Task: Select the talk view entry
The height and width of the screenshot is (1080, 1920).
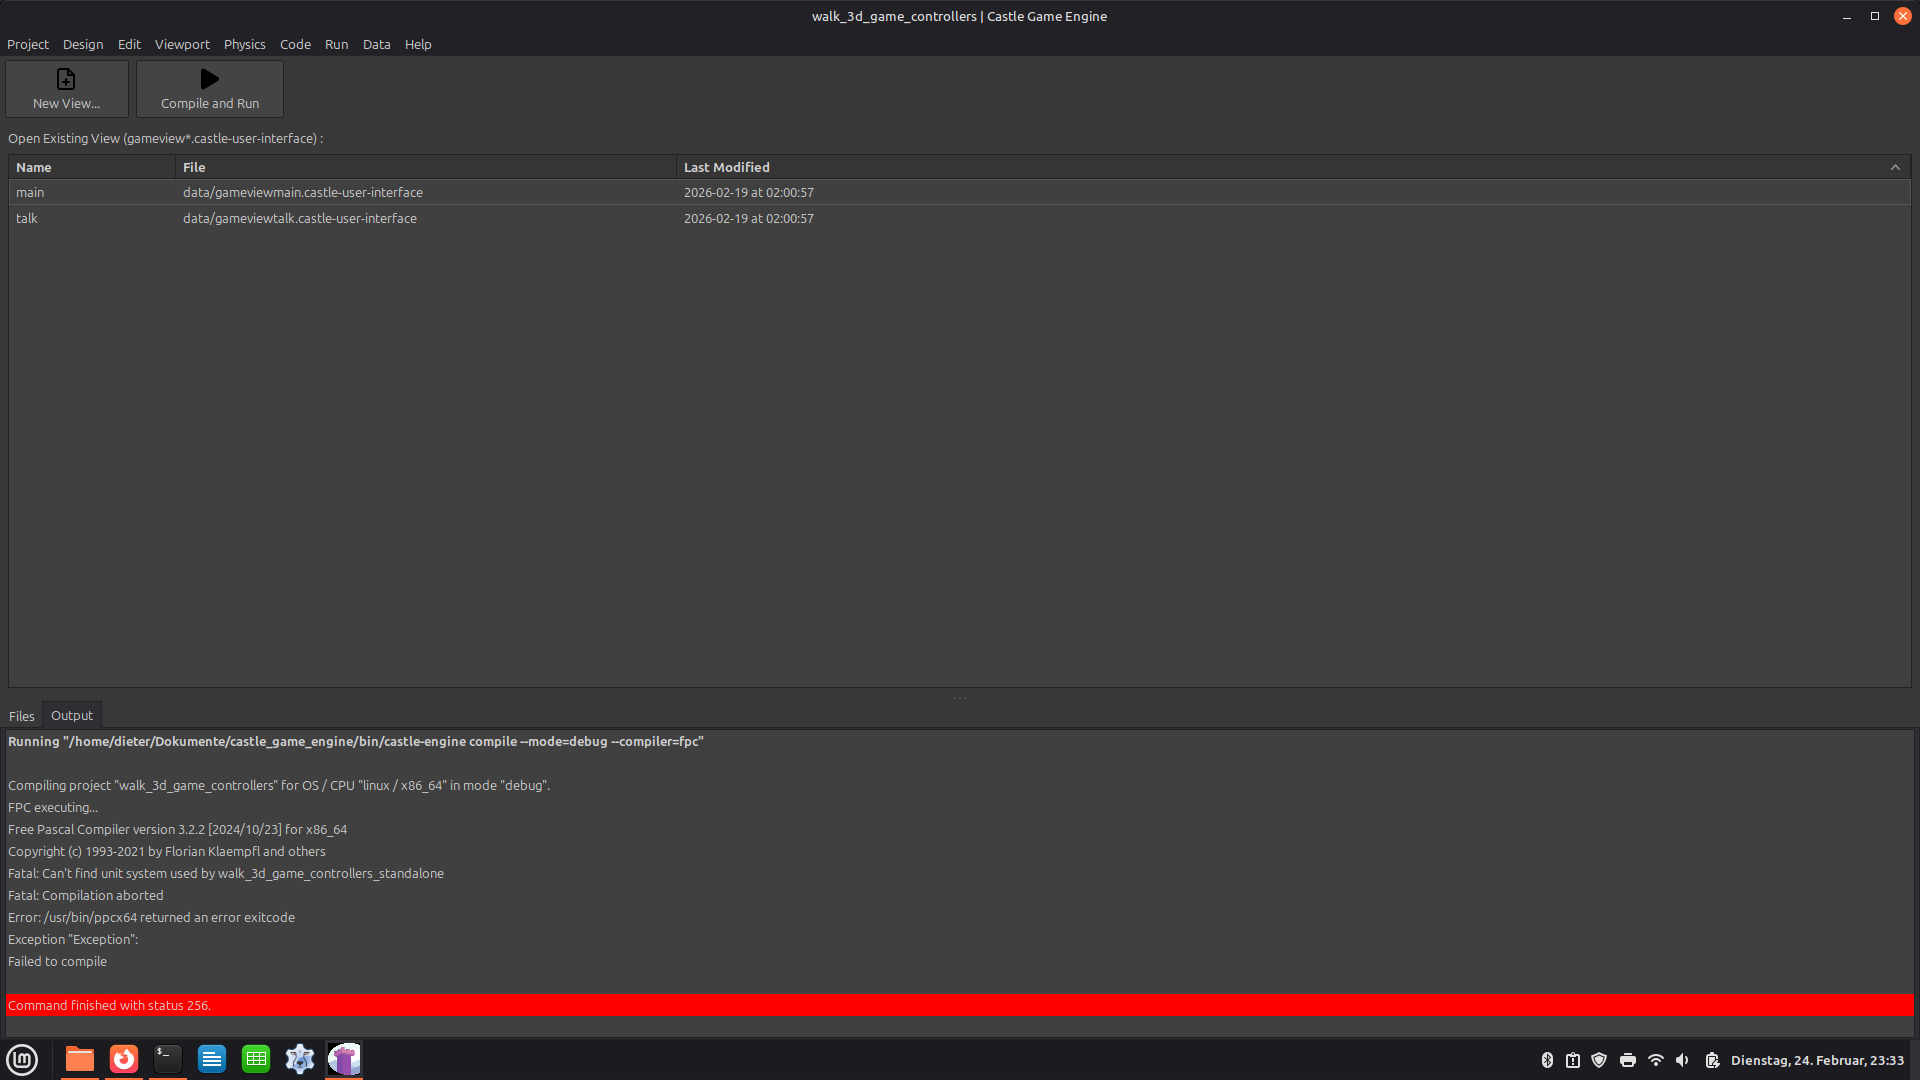Action: pyautogui.click(x=27, y=218)
